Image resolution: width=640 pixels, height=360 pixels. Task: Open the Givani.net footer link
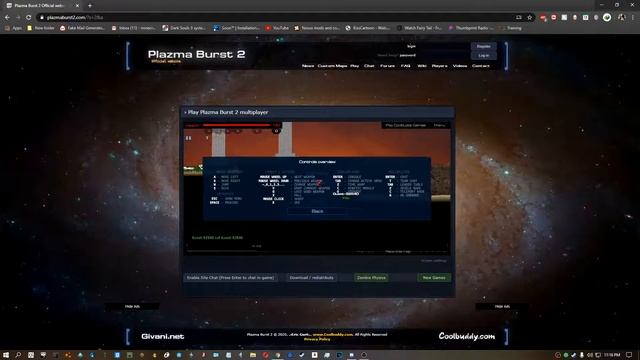coord(162,337)
